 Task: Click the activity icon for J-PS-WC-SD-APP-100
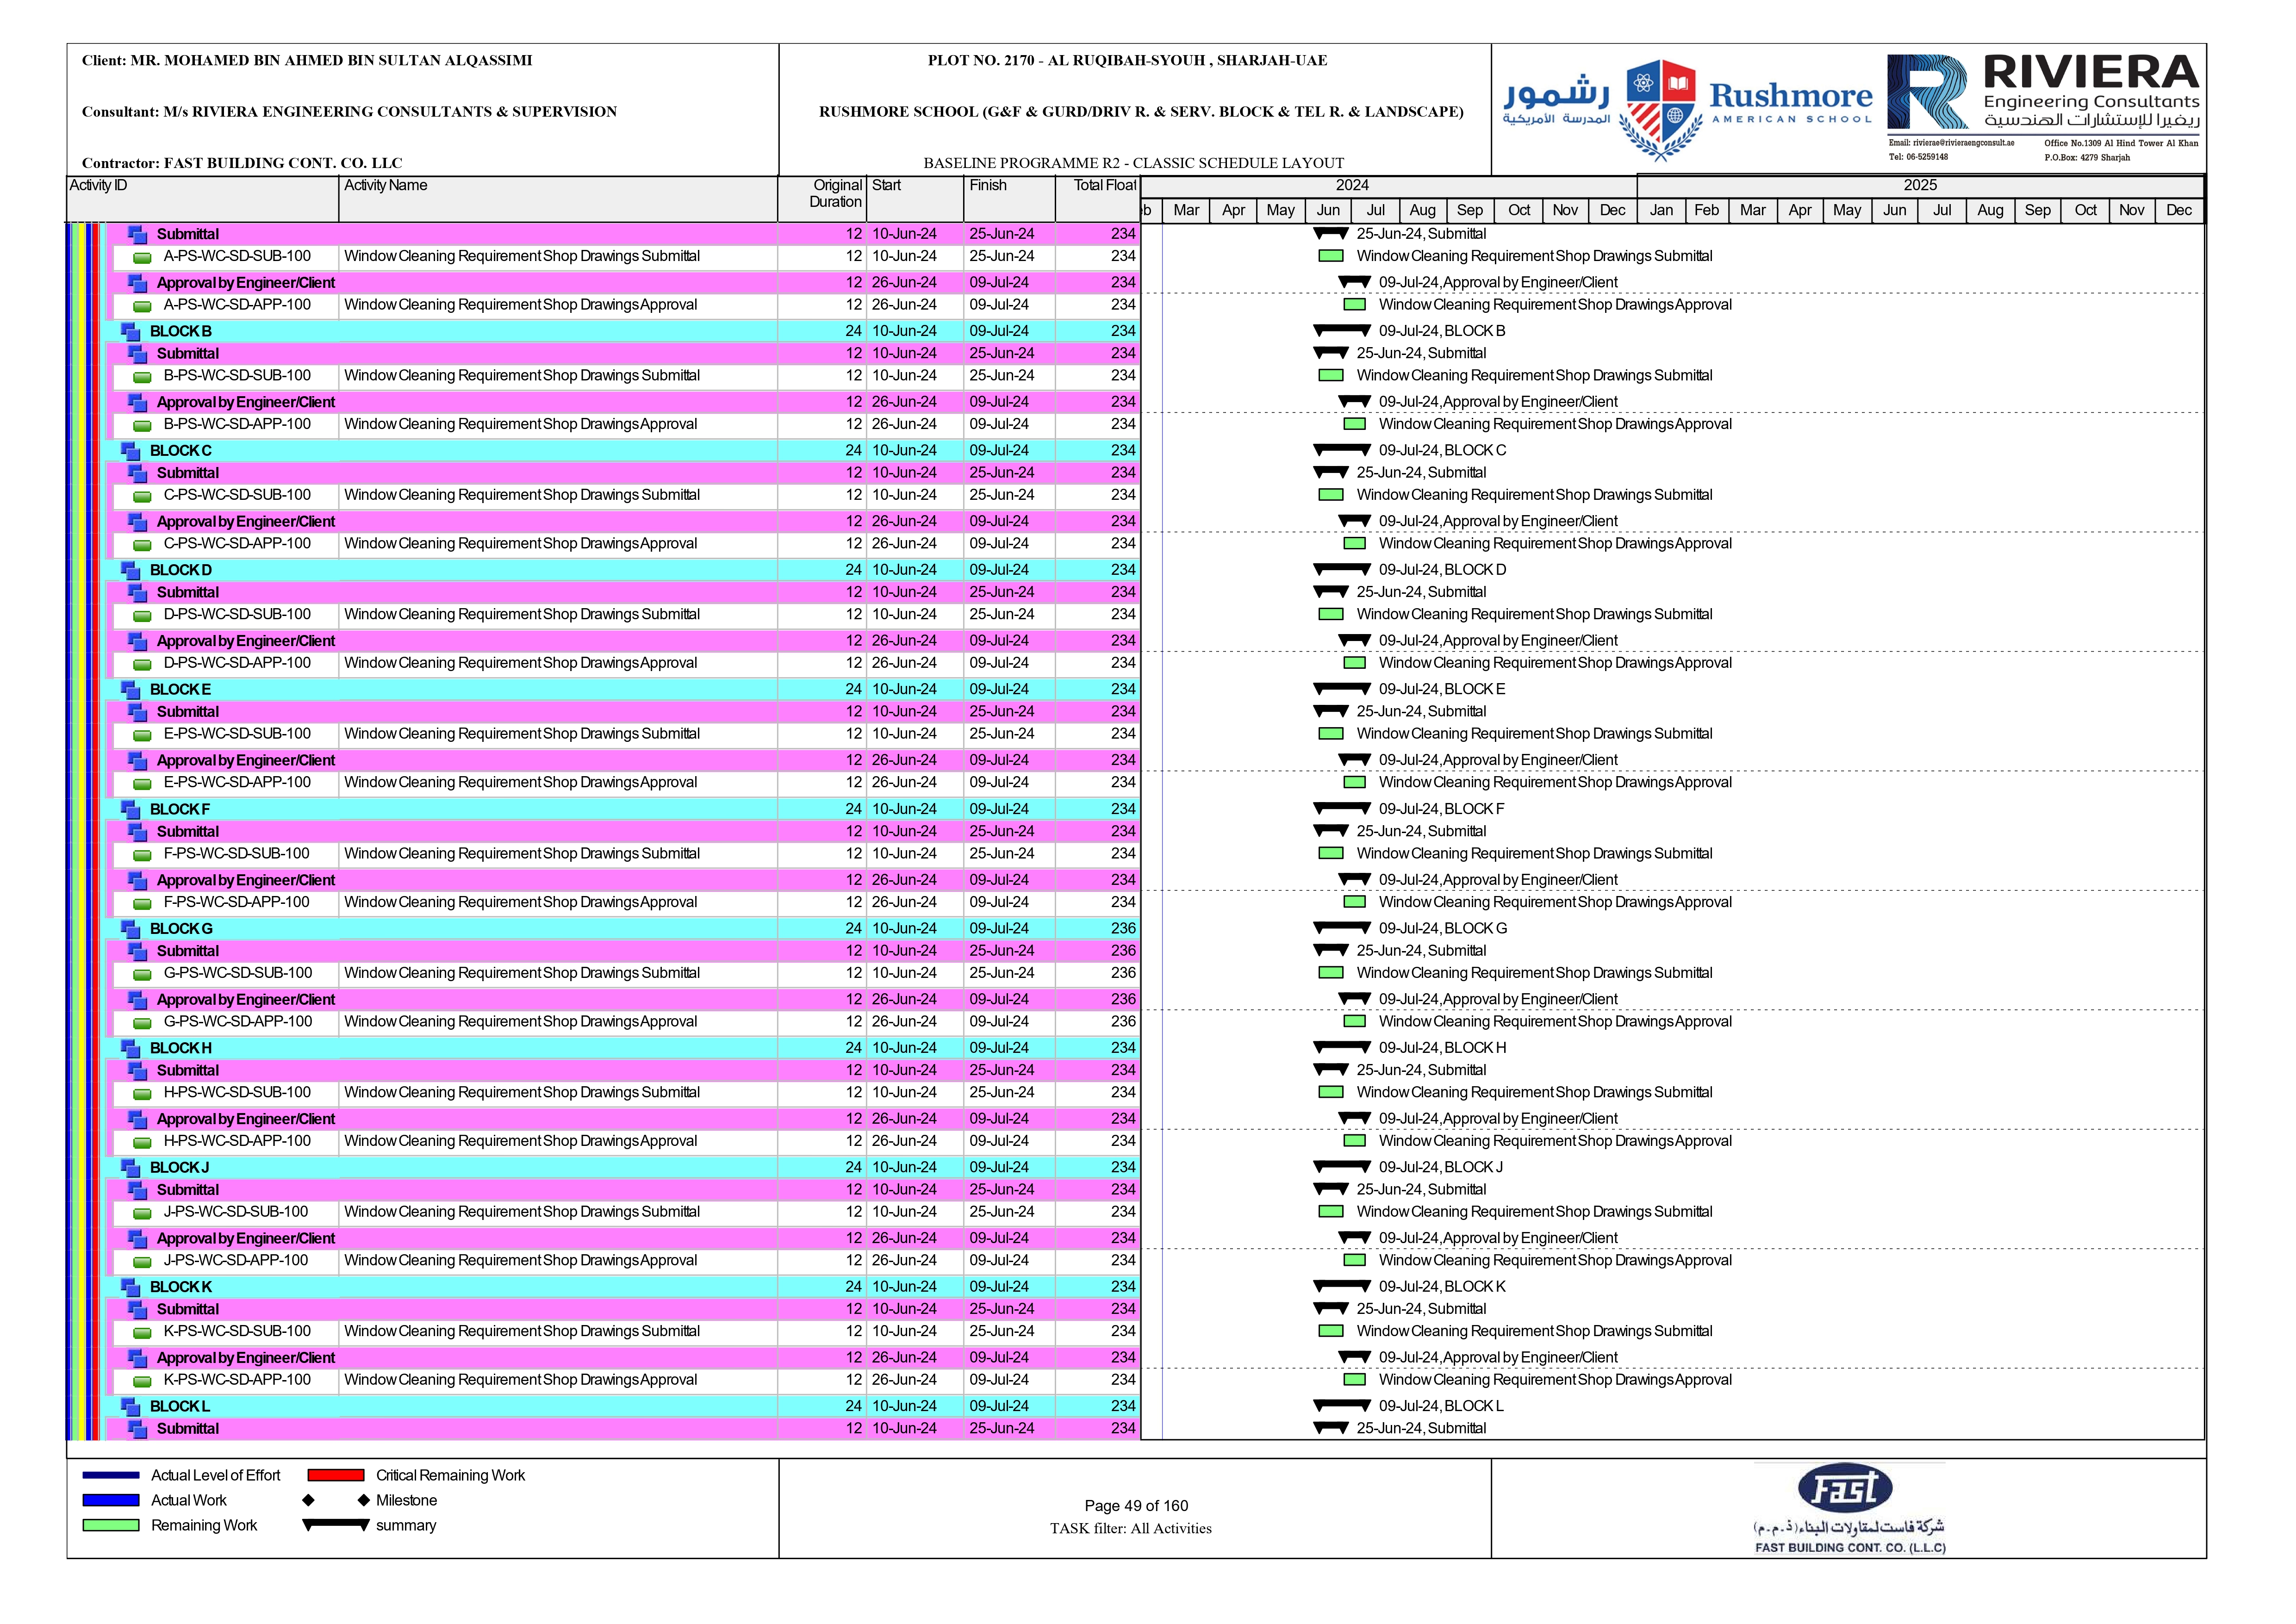(x=142, y=1262)
